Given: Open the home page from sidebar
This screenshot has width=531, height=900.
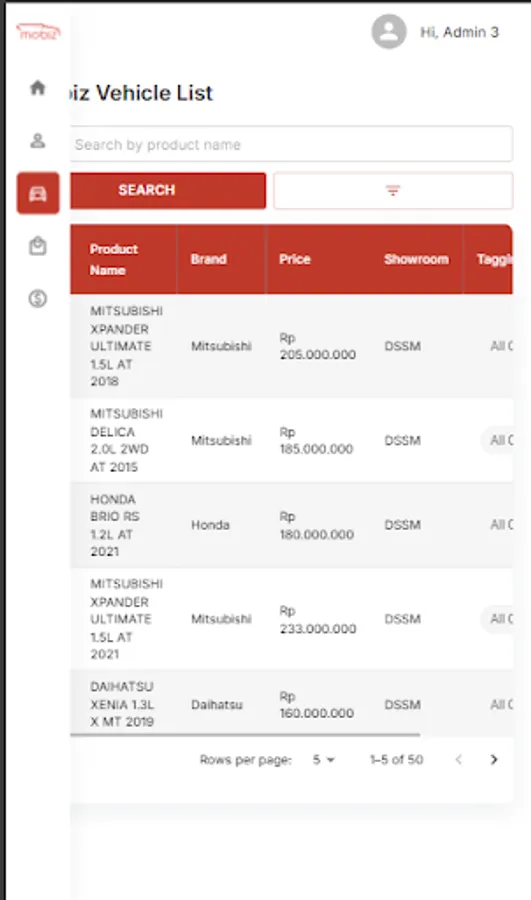Looking at the screenshot, I should tap(38, 88).
